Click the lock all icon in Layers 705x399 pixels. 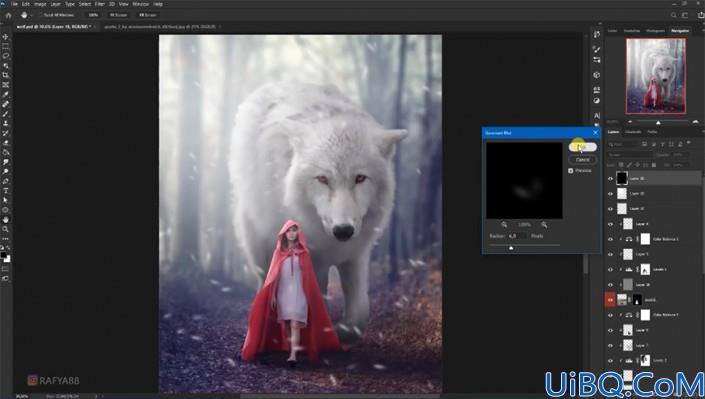click(x=654, y=165)
